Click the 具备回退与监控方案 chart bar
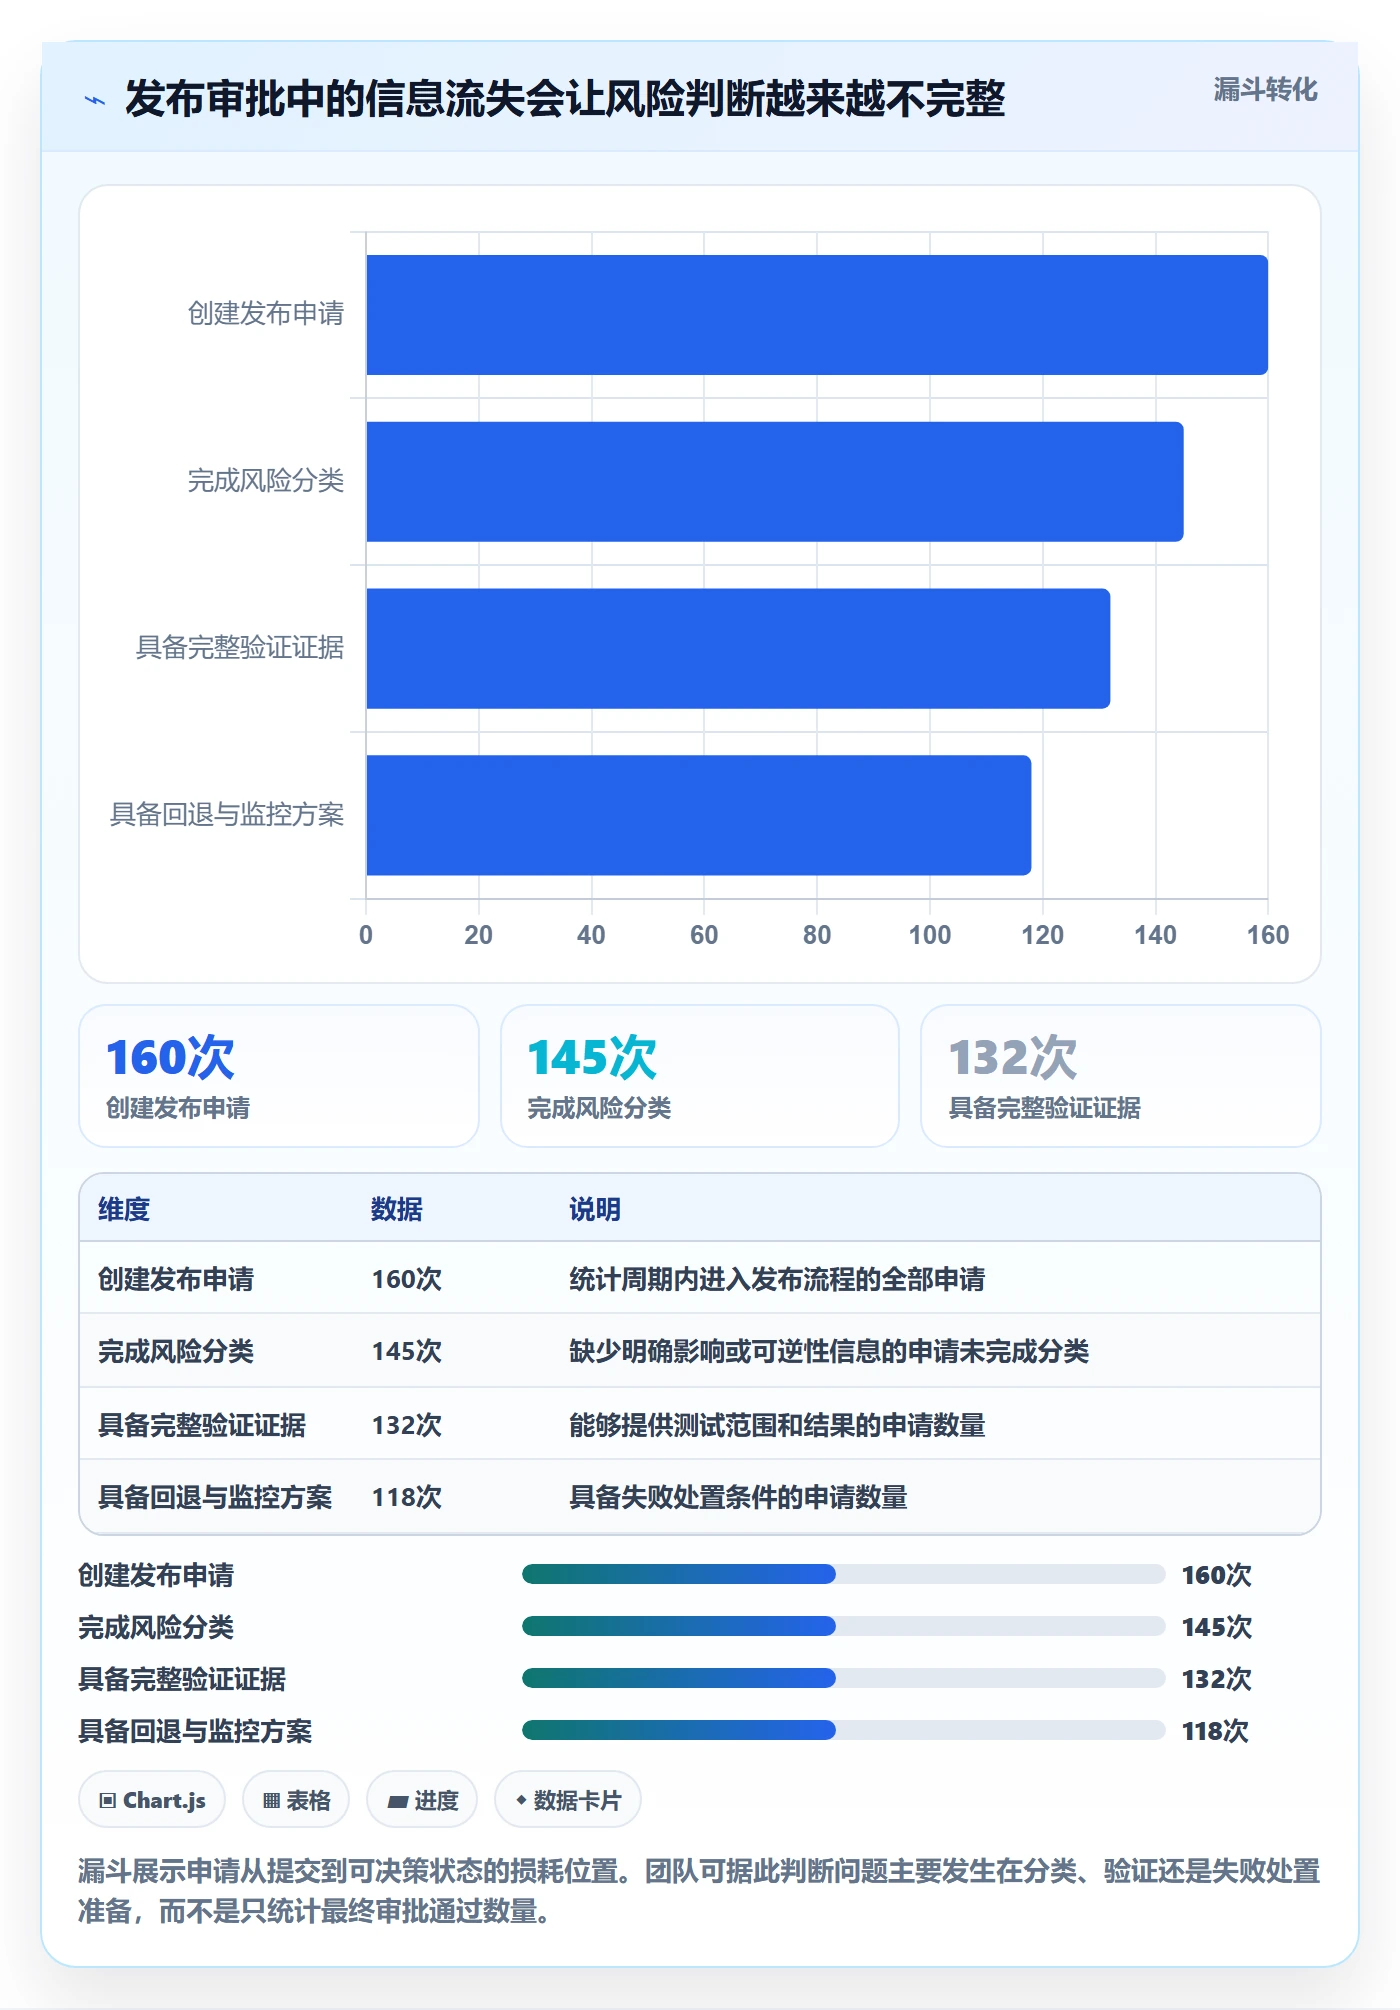The image size is (1400, 2010). 698,815
